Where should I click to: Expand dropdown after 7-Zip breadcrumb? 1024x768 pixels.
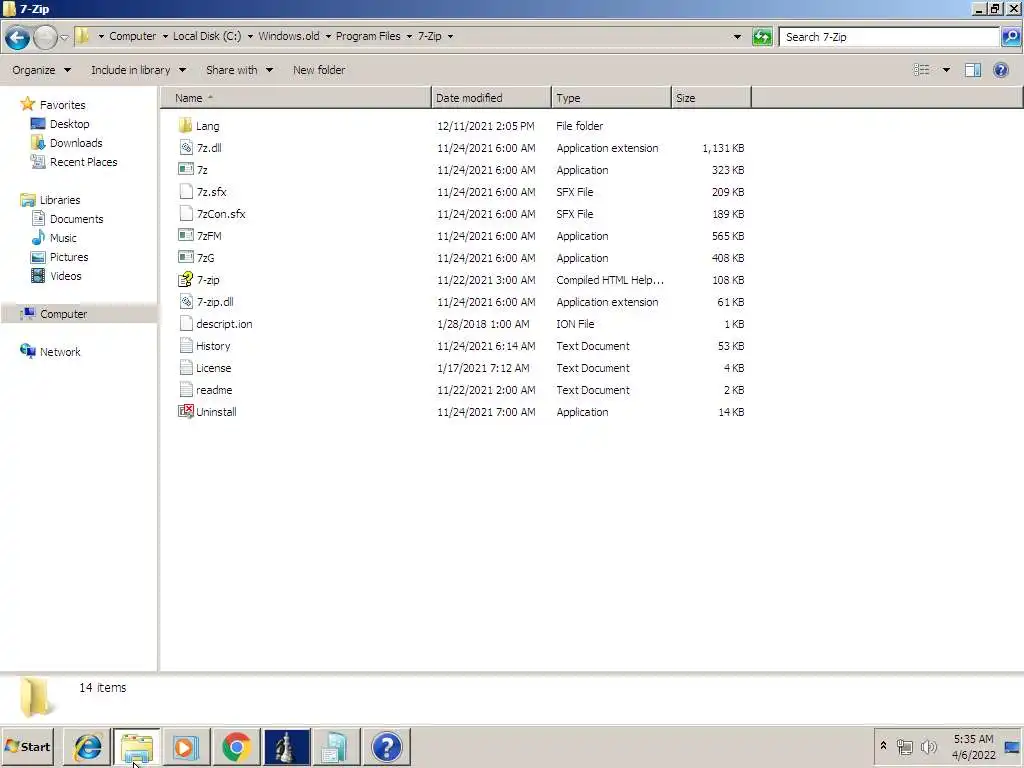click(x=450, y=37)
